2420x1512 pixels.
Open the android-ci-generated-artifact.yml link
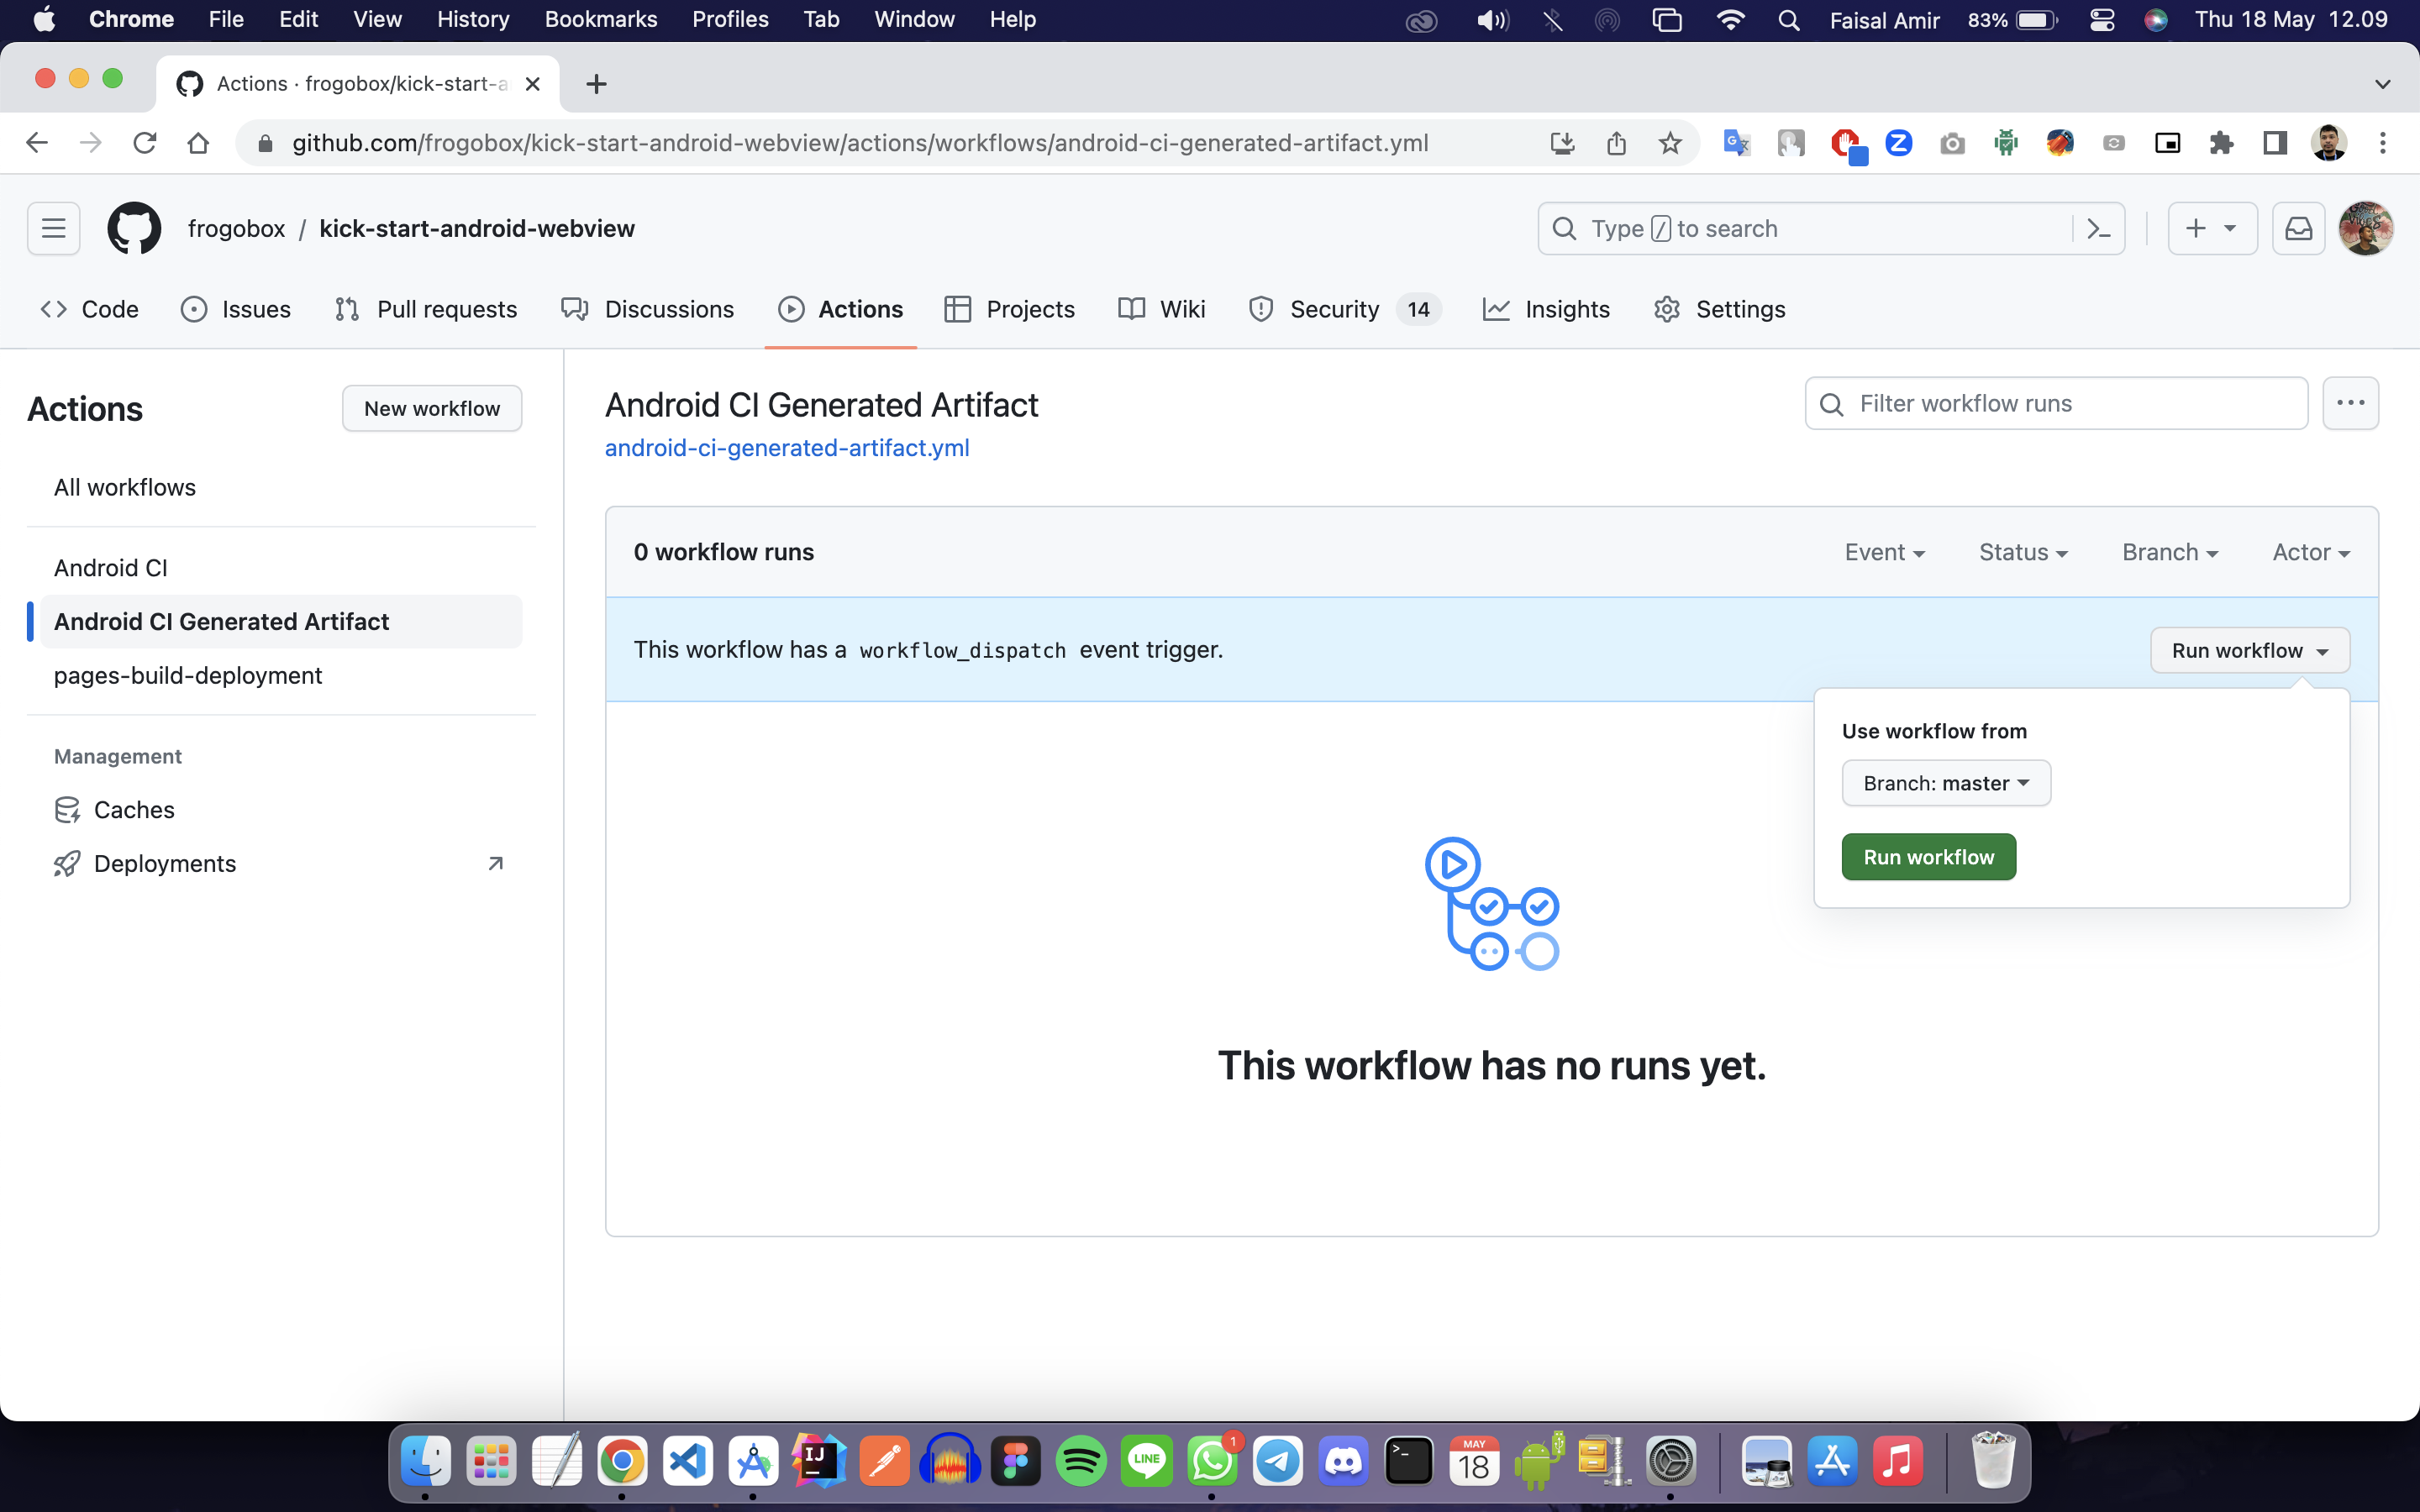coord(787,448)
